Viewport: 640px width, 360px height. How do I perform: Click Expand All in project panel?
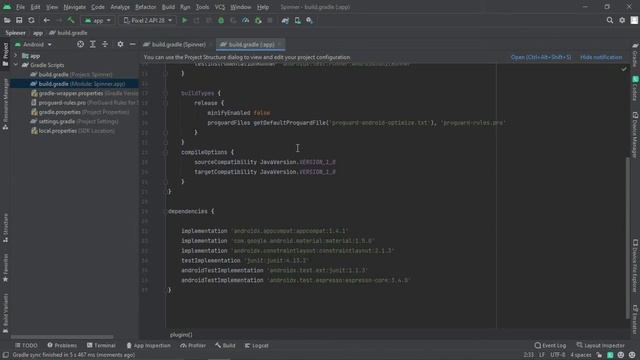(x=93, y=44)
